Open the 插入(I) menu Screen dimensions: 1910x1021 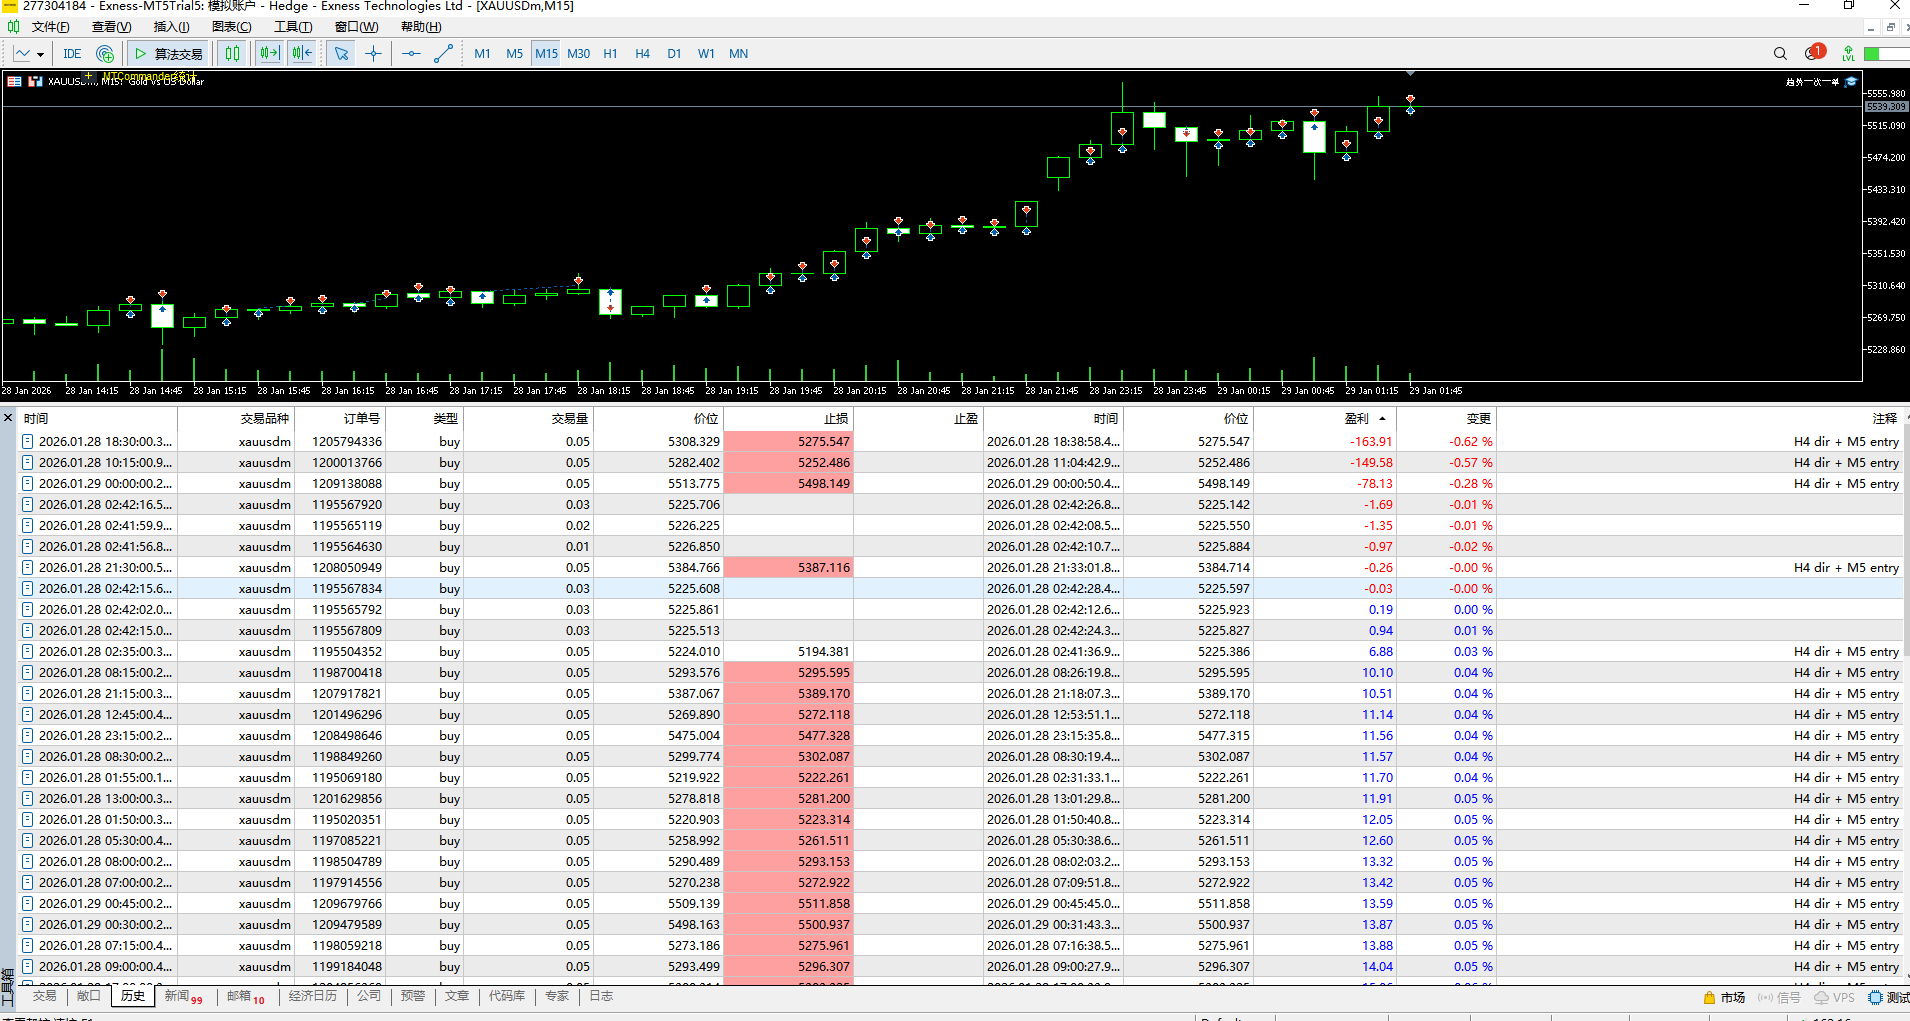[x=171, y=27]
